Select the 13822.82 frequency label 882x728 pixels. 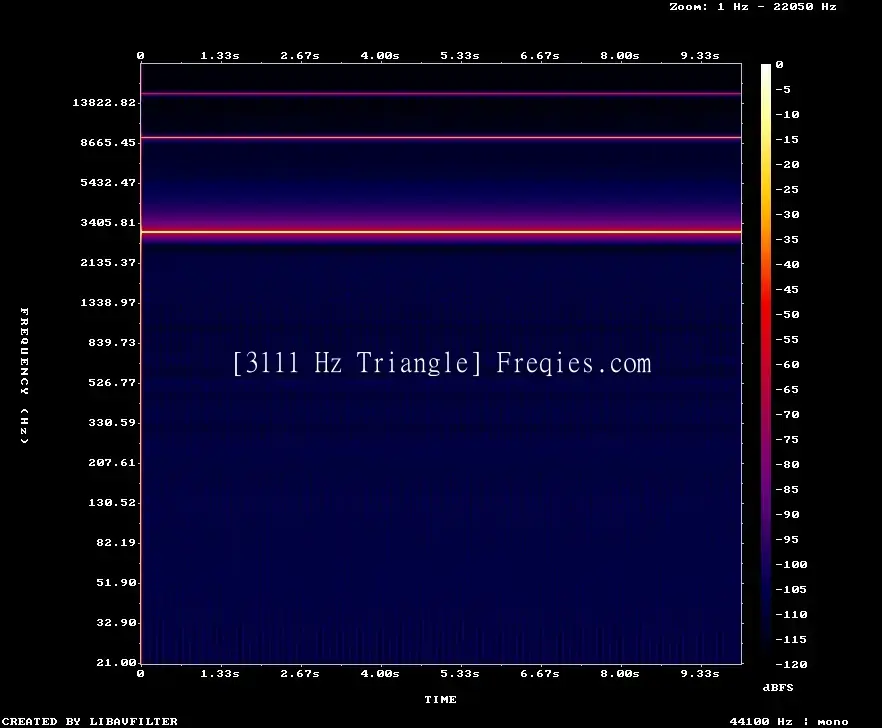pos(104,102)
